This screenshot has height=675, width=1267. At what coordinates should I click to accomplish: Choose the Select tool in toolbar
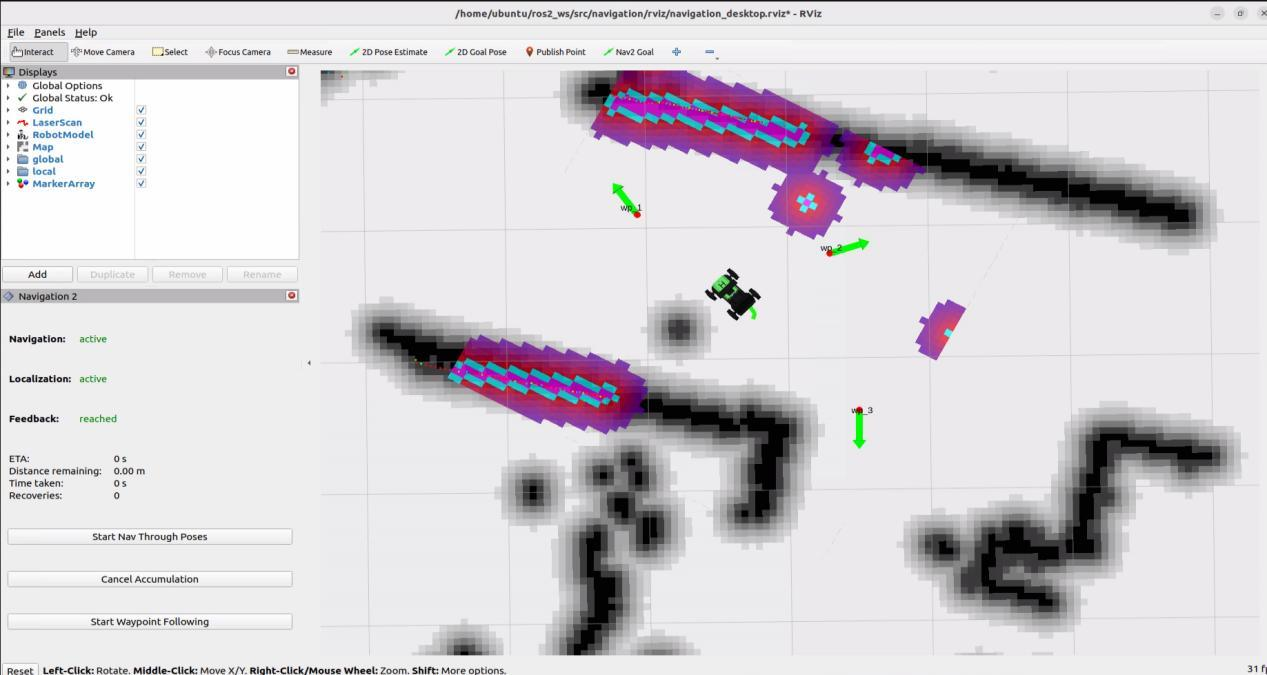(x=170, y=52)
